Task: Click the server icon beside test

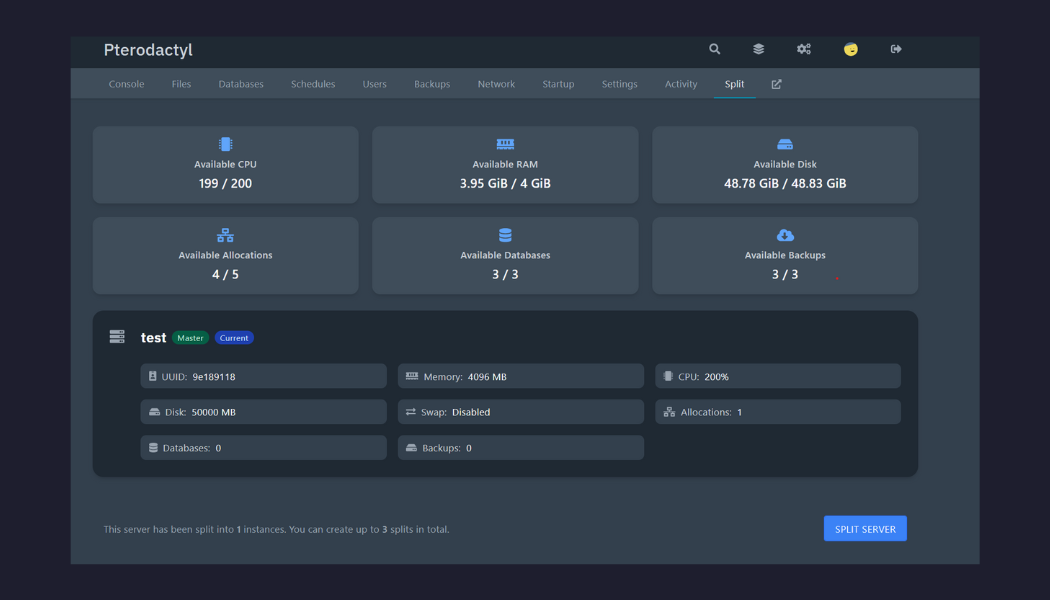Action: 117,336
